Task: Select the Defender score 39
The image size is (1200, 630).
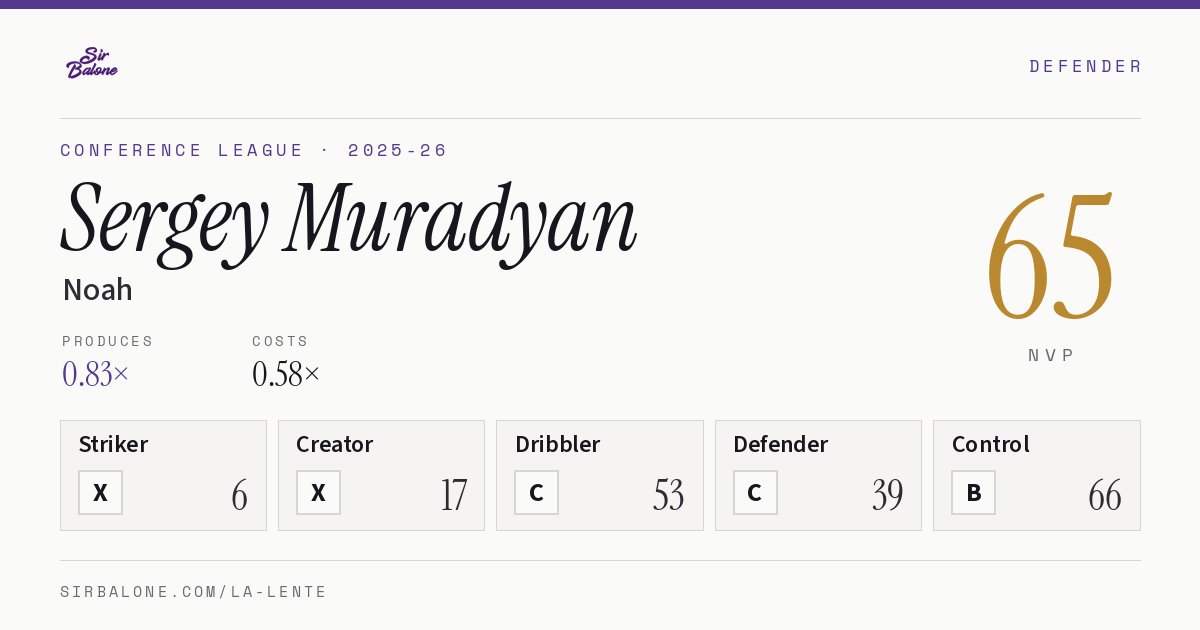Action: [887, 495]
